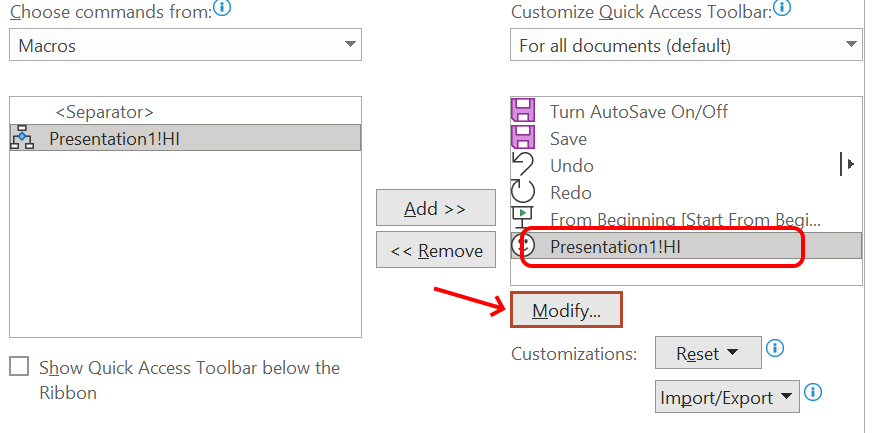Viewport: 873px width, 433px height.
Task: Click the purple Save icon
Action: (x=523, y=139)
